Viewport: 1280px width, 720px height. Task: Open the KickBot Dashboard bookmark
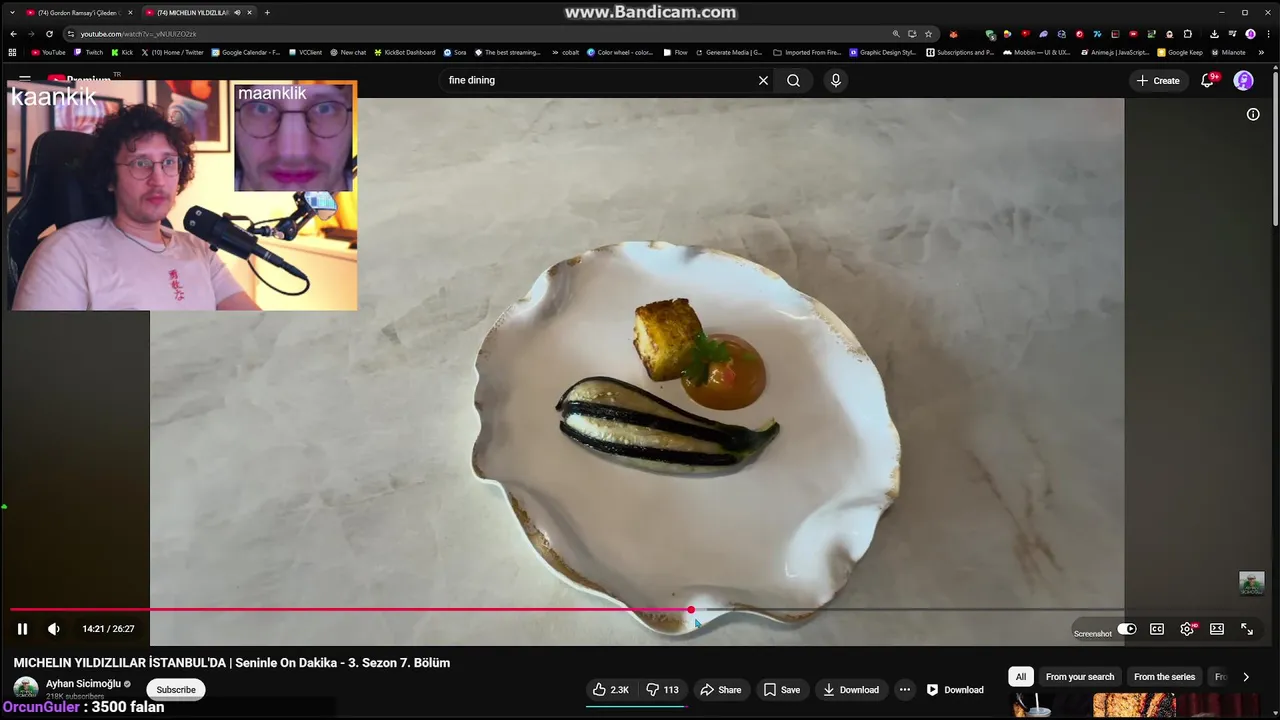pyautogui.click(x=405, y=52)
